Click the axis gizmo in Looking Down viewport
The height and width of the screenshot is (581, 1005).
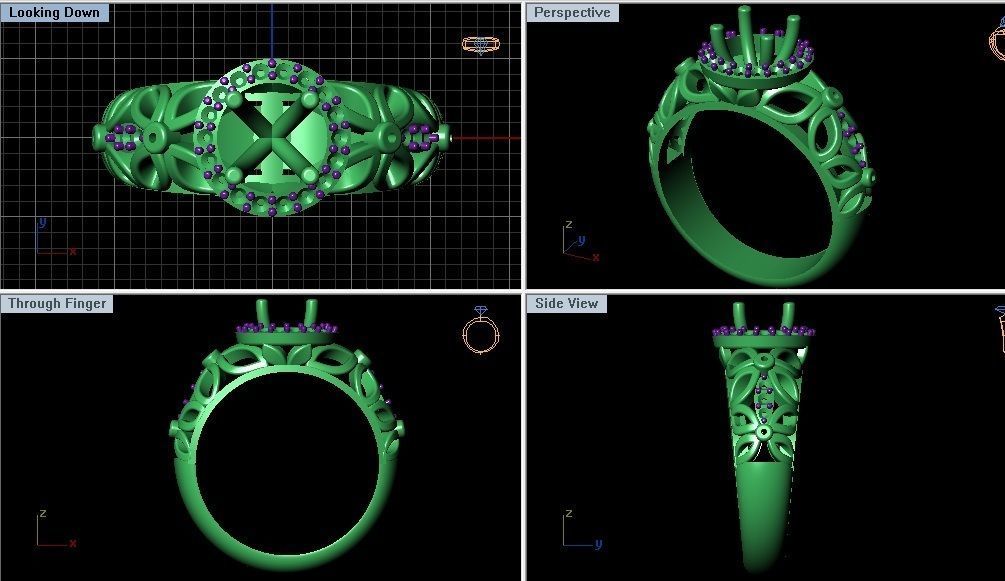[56, 237]
